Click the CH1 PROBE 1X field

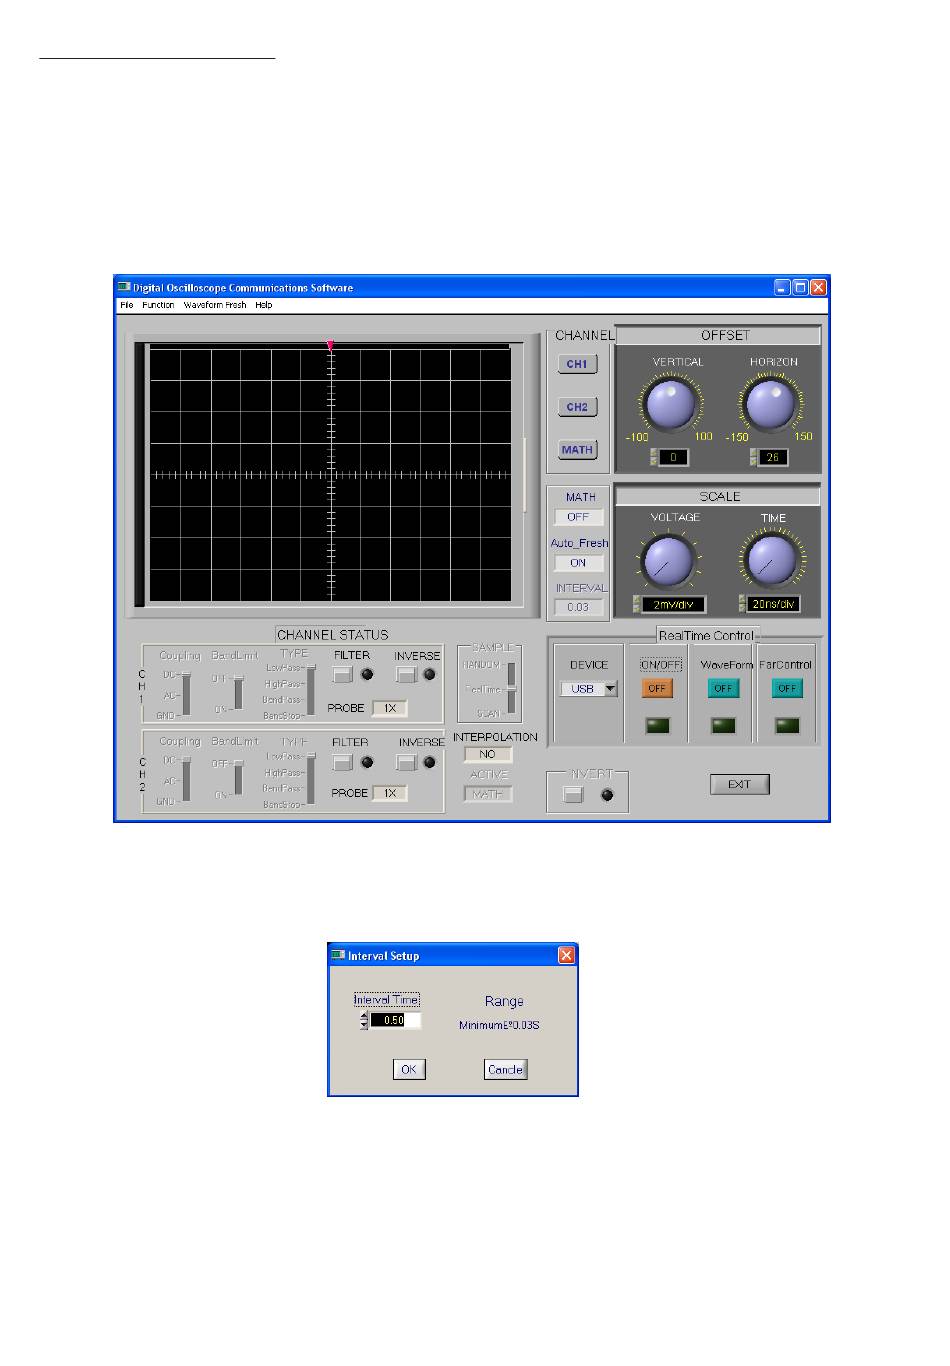coord(390,708)
